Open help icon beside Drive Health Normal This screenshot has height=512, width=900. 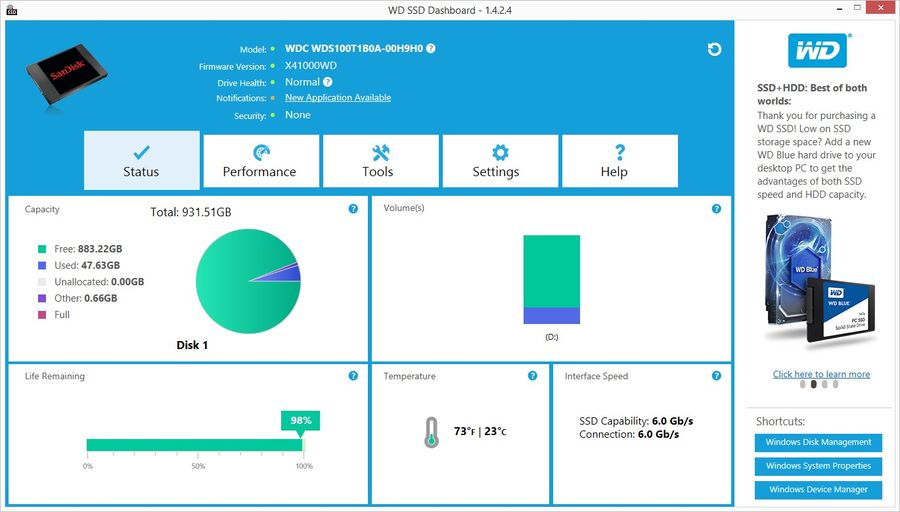(x=328, y=82)
